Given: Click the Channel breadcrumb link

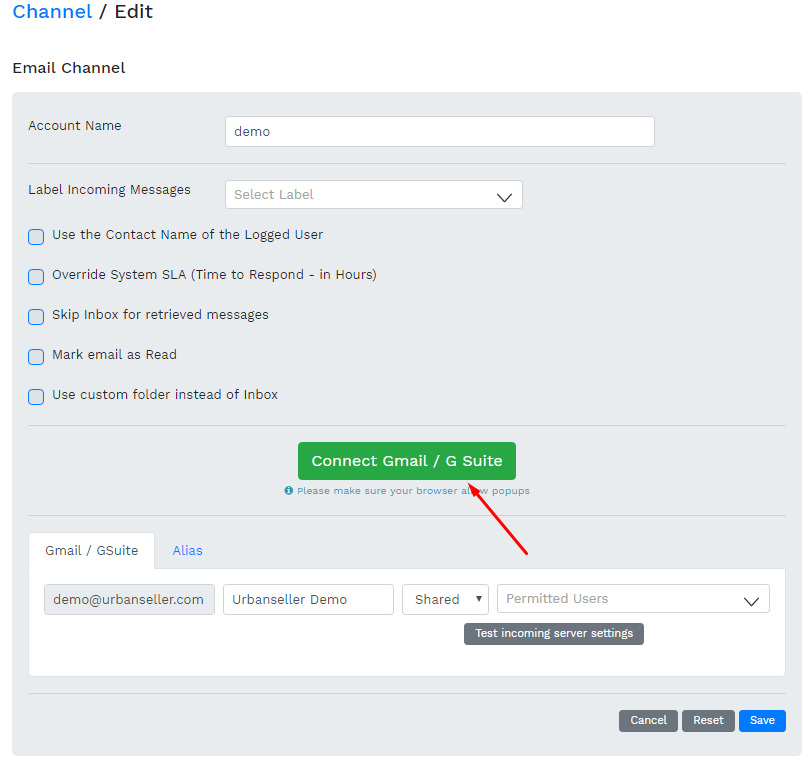Looking at the screenshot, I should 52,13.
